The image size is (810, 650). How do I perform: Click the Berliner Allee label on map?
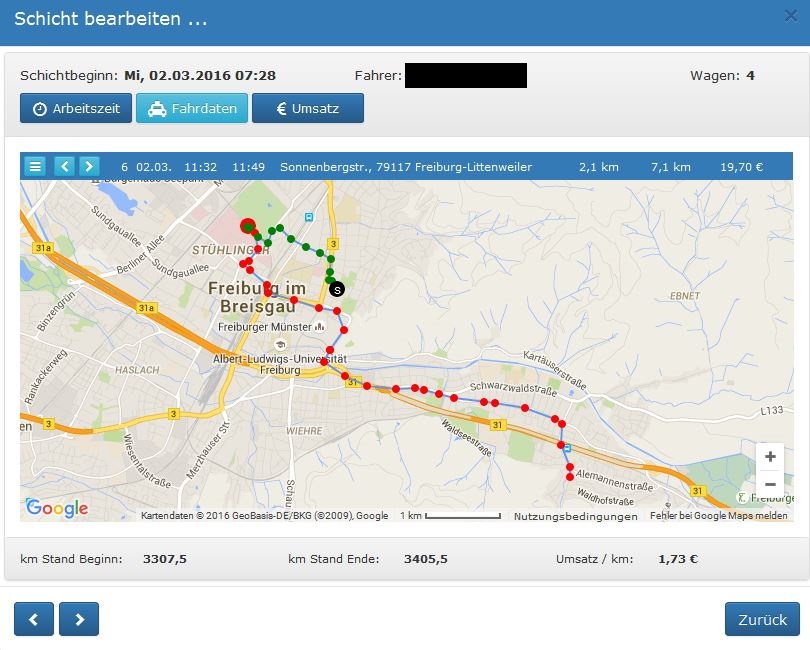(140, 254)
